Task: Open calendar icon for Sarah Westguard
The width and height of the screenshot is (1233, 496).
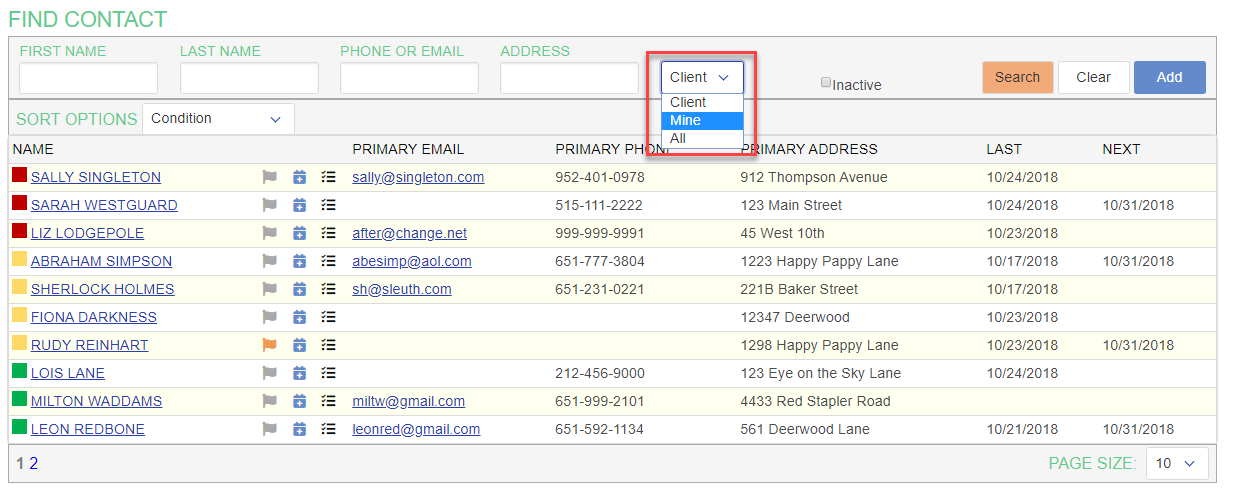Action: pyautogui.click(x=299, y=205)
